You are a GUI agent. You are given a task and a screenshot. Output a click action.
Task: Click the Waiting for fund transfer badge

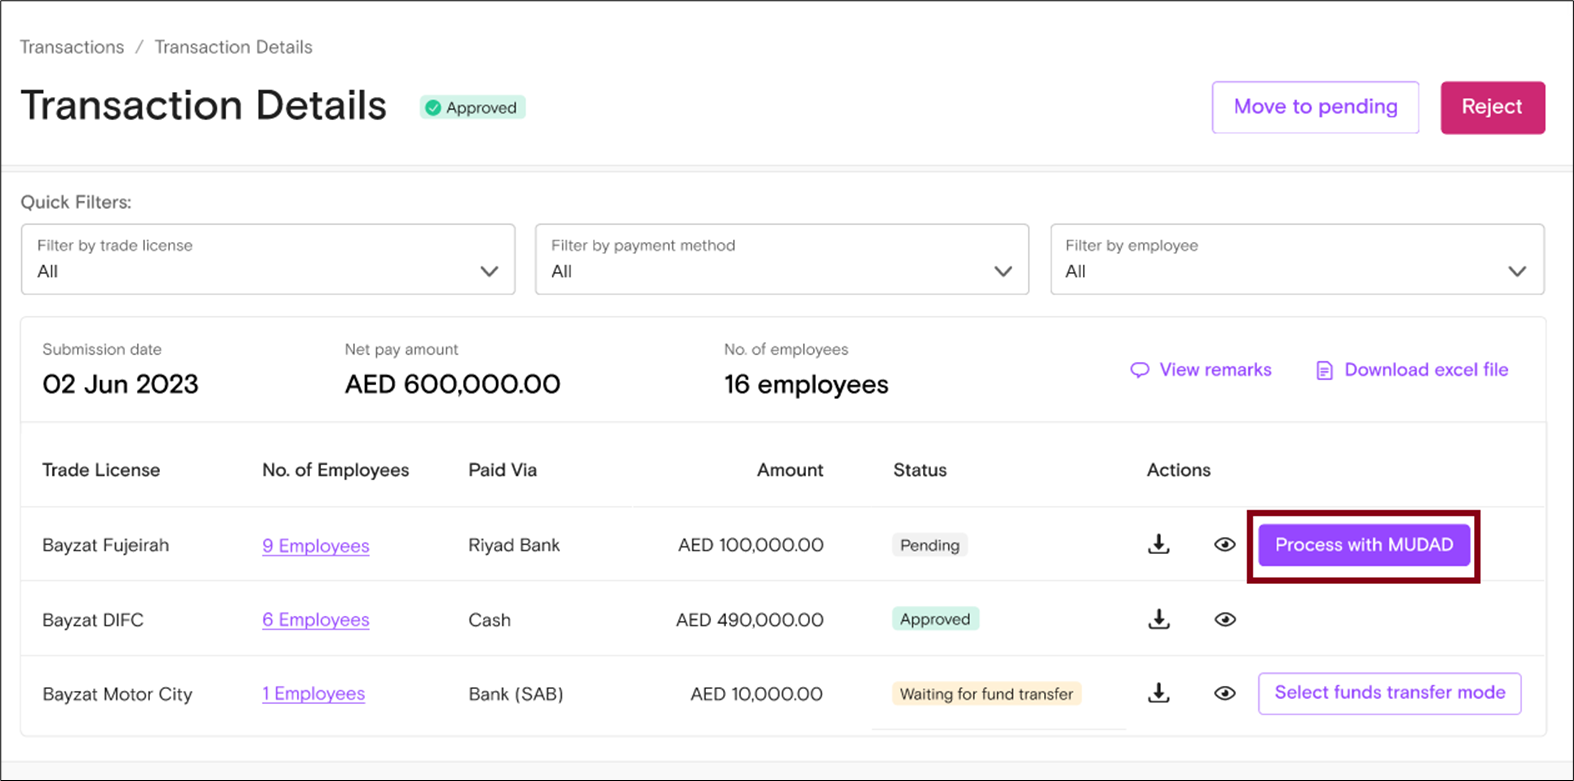coord(986,694)
